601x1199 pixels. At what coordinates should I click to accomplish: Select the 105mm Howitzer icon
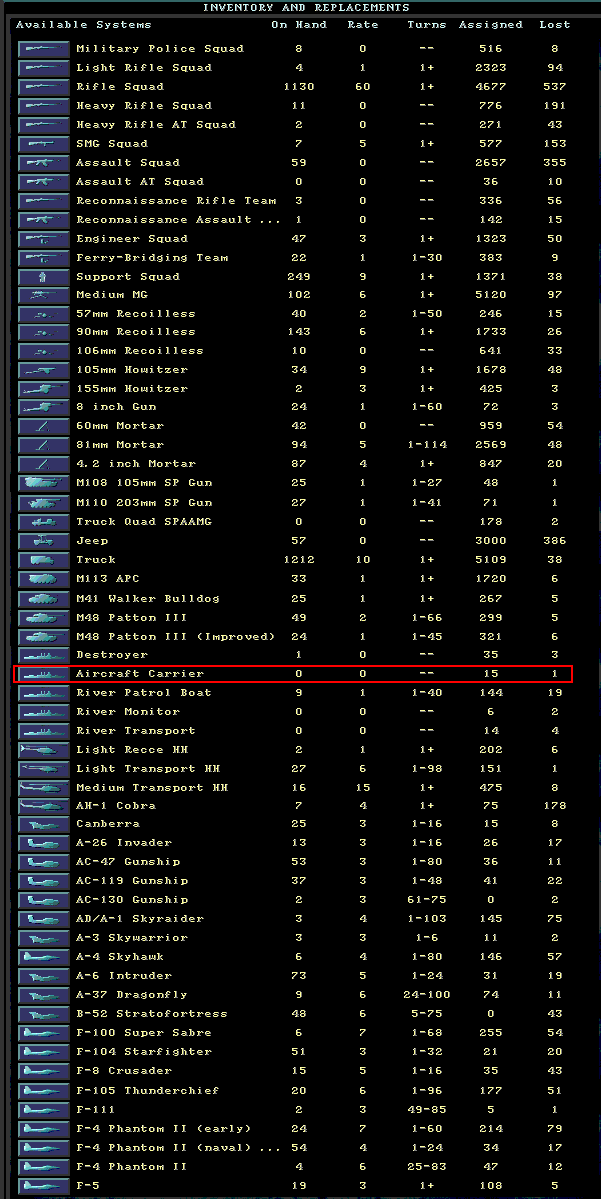[x=44, y=370]
